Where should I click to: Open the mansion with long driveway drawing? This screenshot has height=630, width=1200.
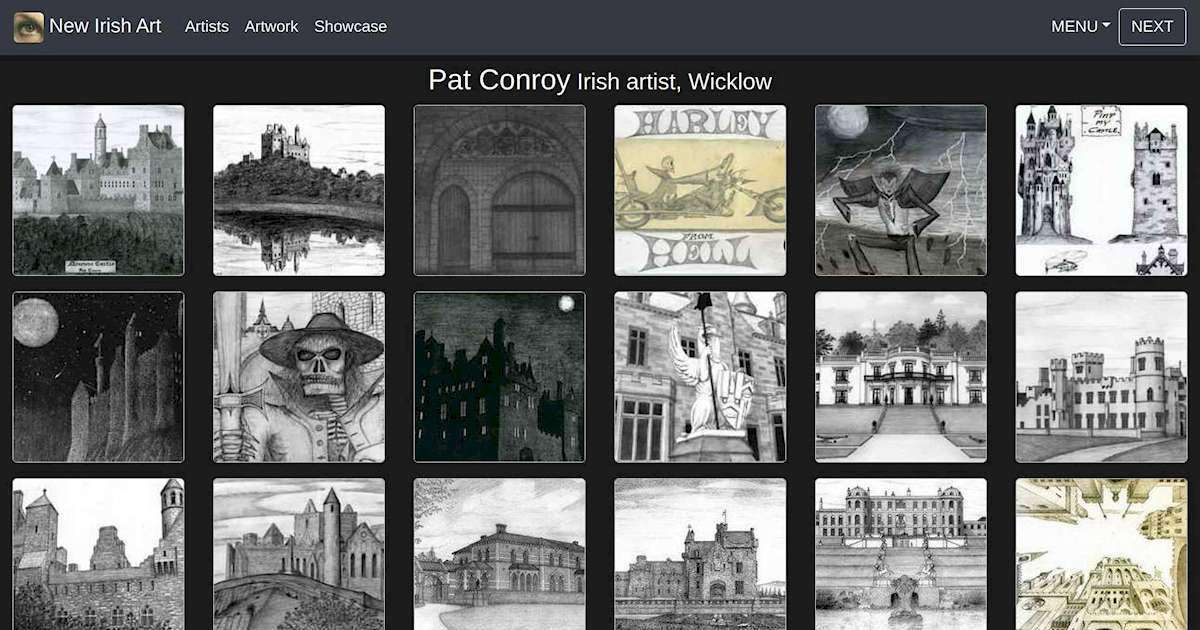[900, 376]
